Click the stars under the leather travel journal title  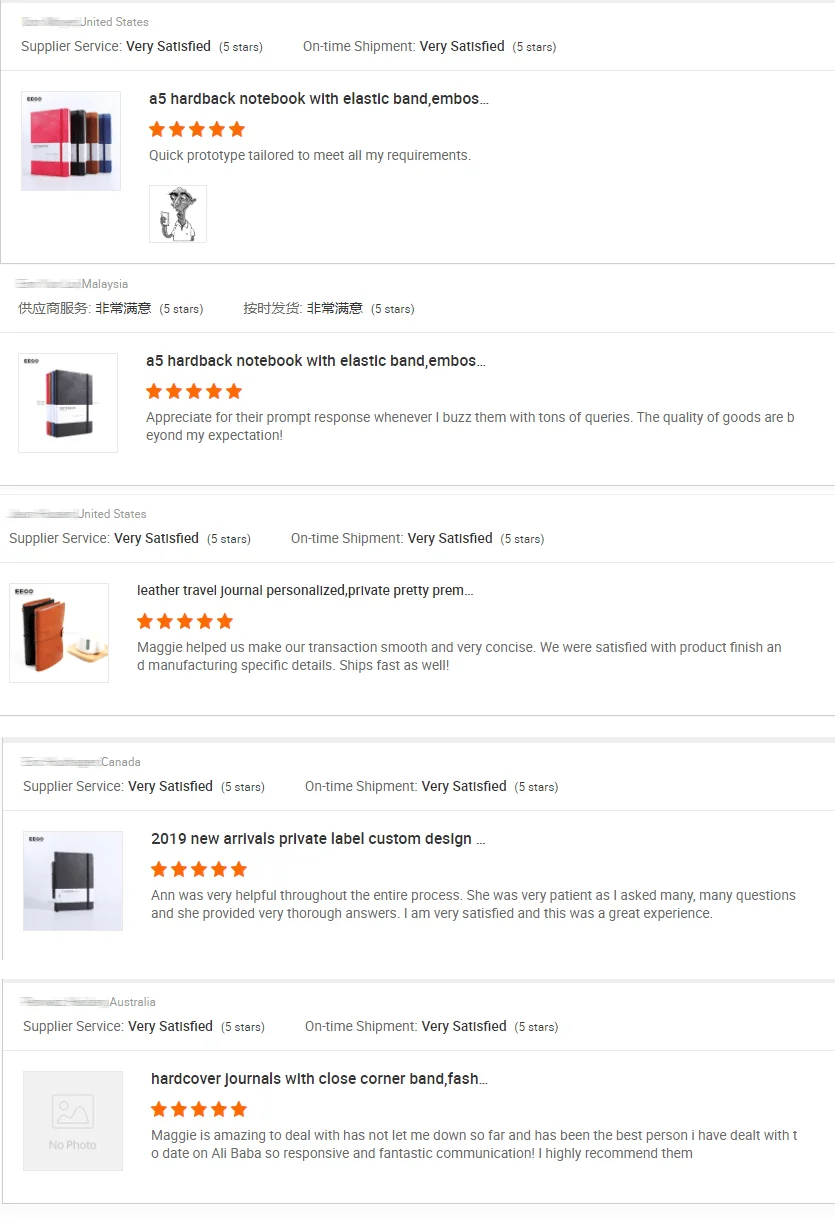click(185, 621)
